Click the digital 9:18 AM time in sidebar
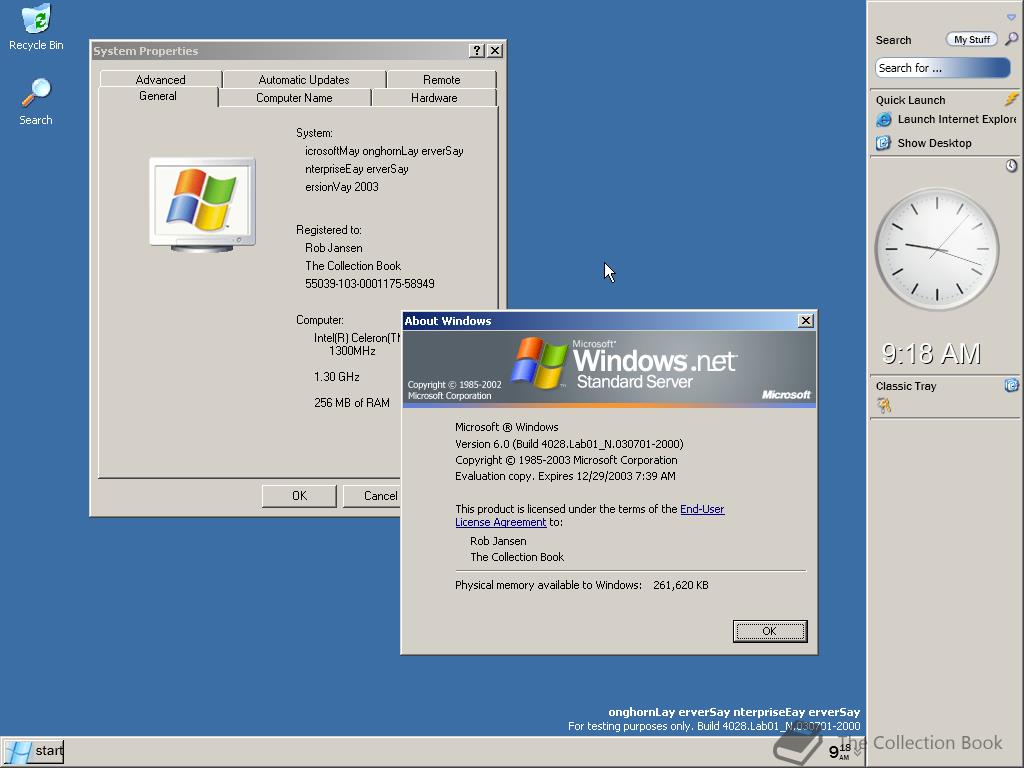The height and width of the screenshot is (768, 1024). tap(931, 353)
